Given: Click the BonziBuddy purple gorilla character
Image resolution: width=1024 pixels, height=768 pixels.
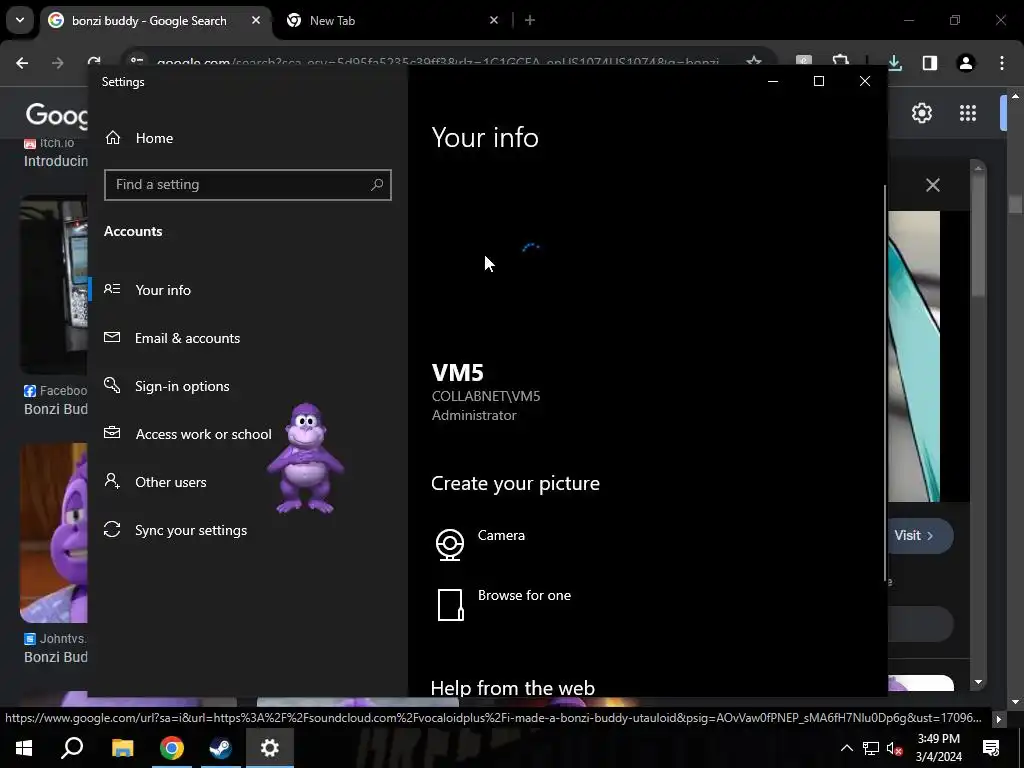Looking at the screenshot, I should [305, 458].
